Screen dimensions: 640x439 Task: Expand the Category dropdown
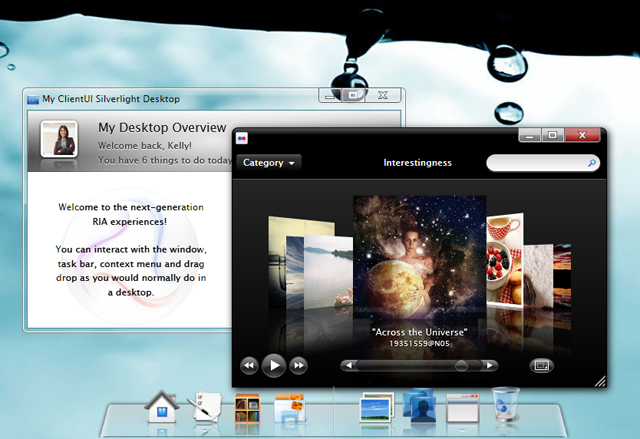[x=269, y=163]
